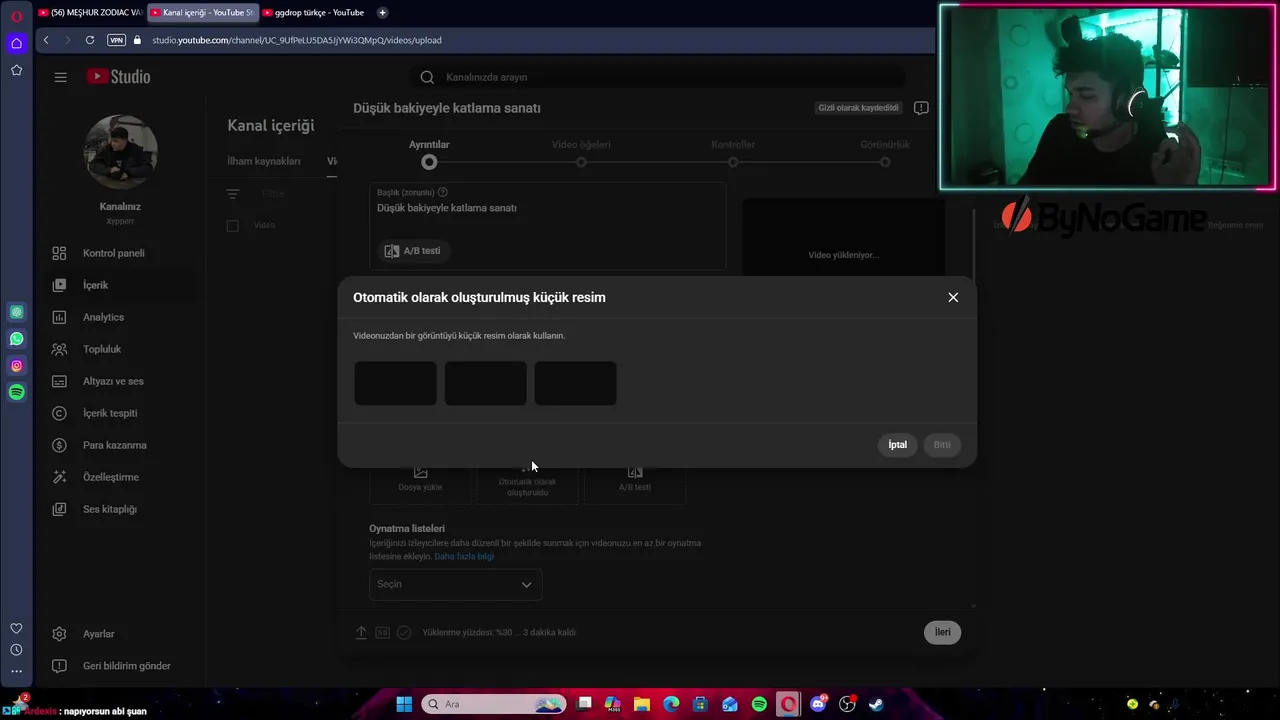Click the YouTube Studio logo
The image size is (1280, 720).
118,77
